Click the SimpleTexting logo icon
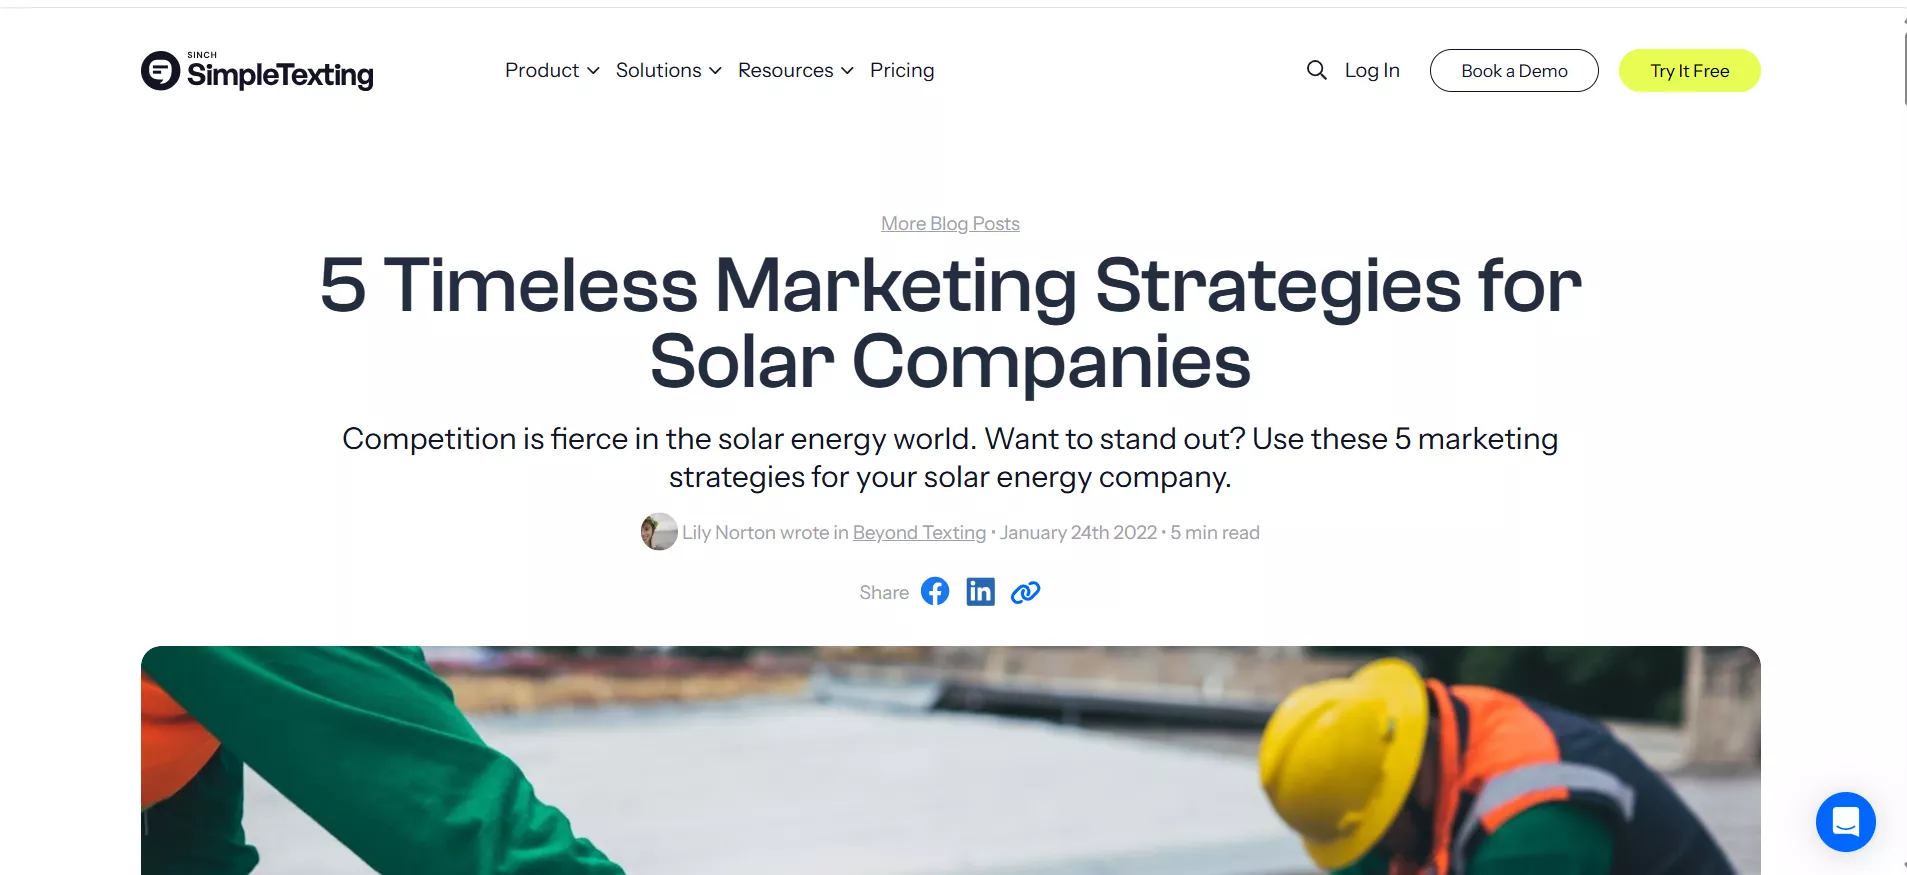 pyautogui.click(x=160, y=71)
